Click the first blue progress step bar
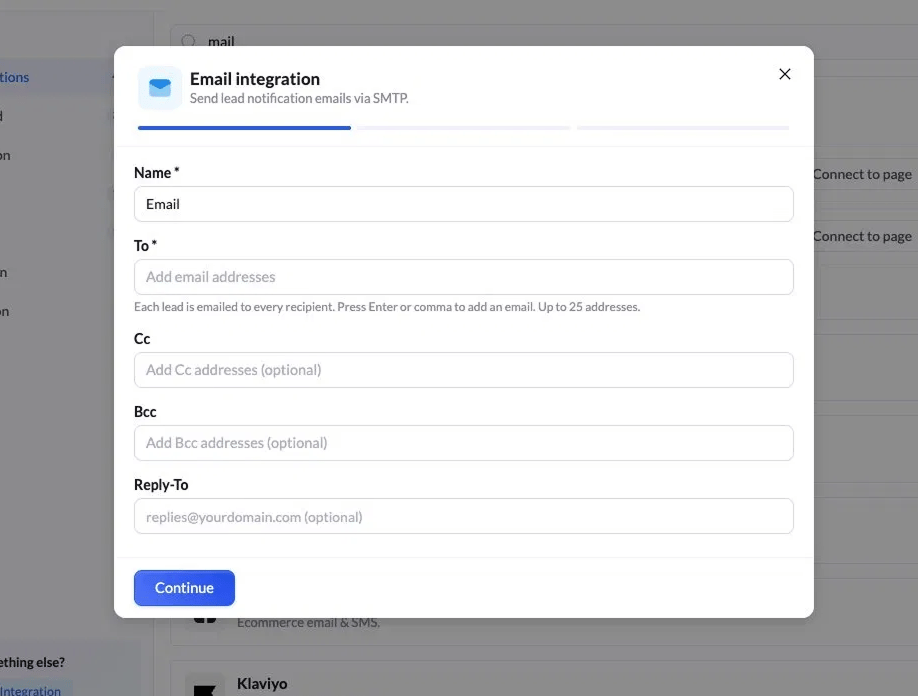 point(244,128)
